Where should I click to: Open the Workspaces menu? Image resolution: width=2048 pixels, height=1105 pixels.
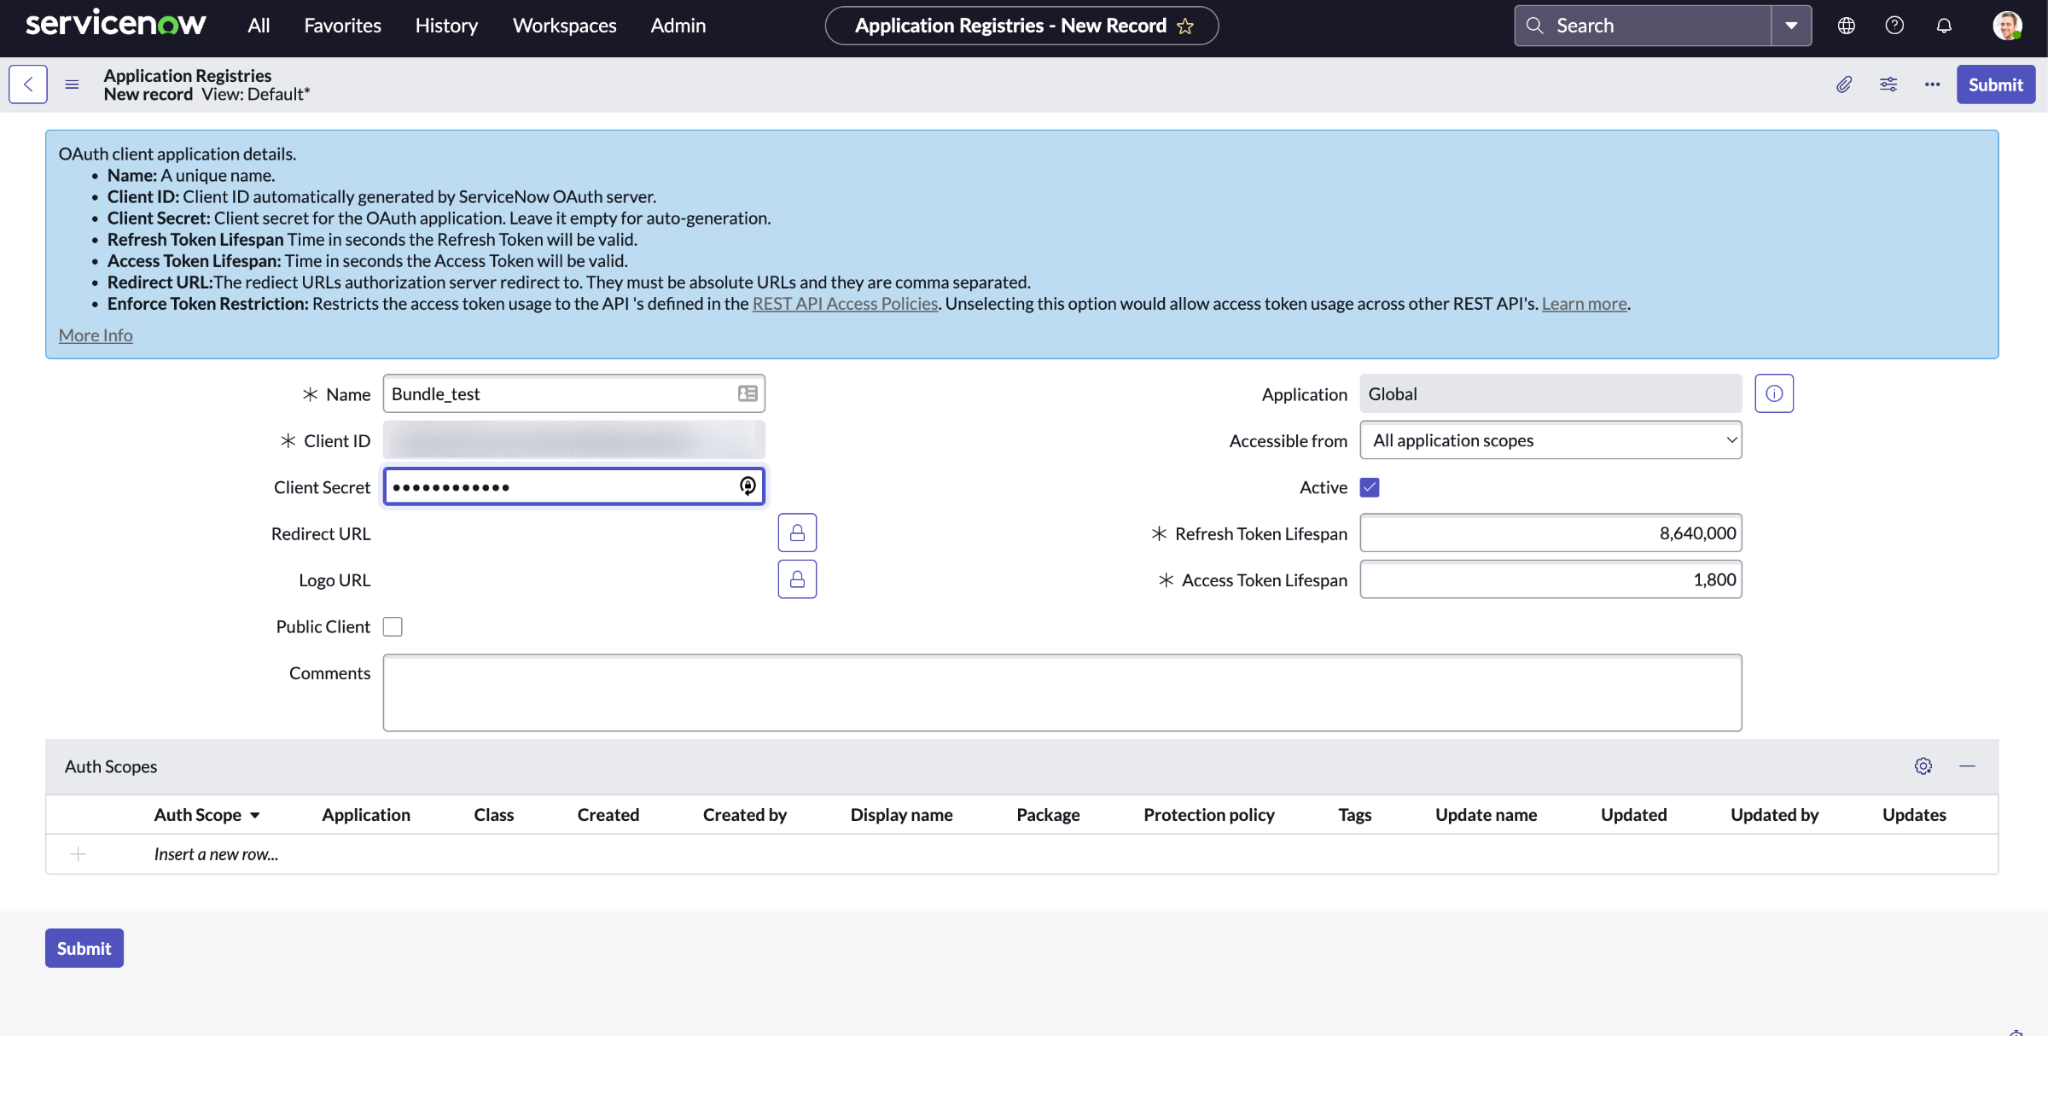564,26
